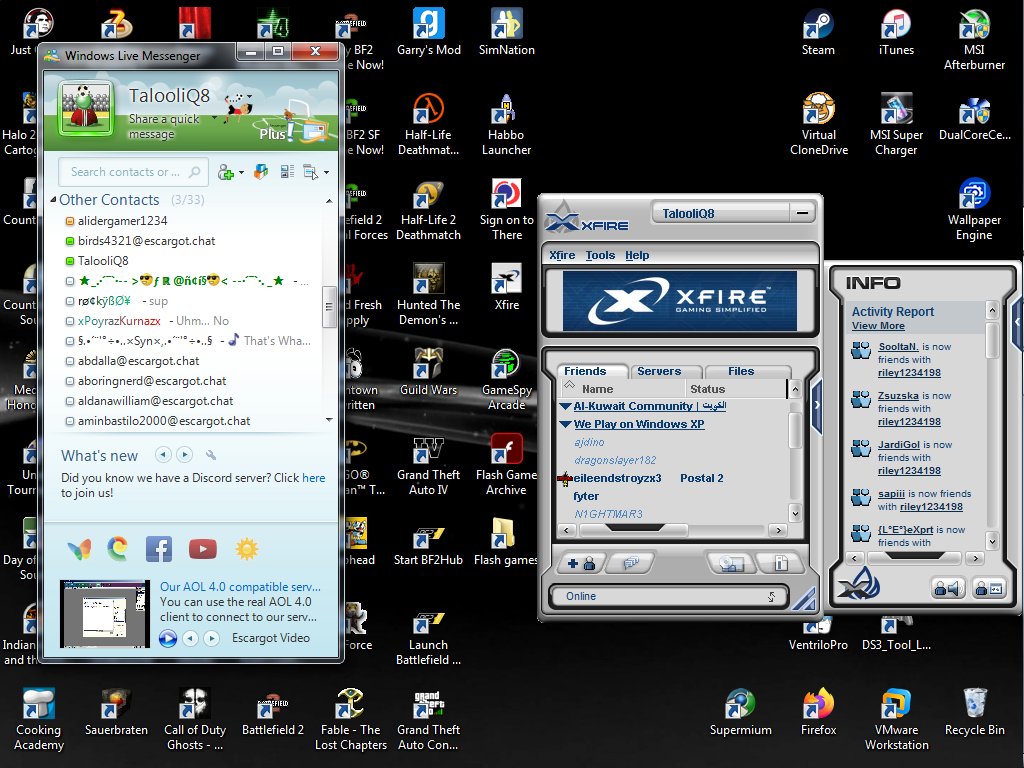Click the YouTube icon in Messenger's bottom bar
Viewport: 1024px width, 768px height.
(203, 548)
